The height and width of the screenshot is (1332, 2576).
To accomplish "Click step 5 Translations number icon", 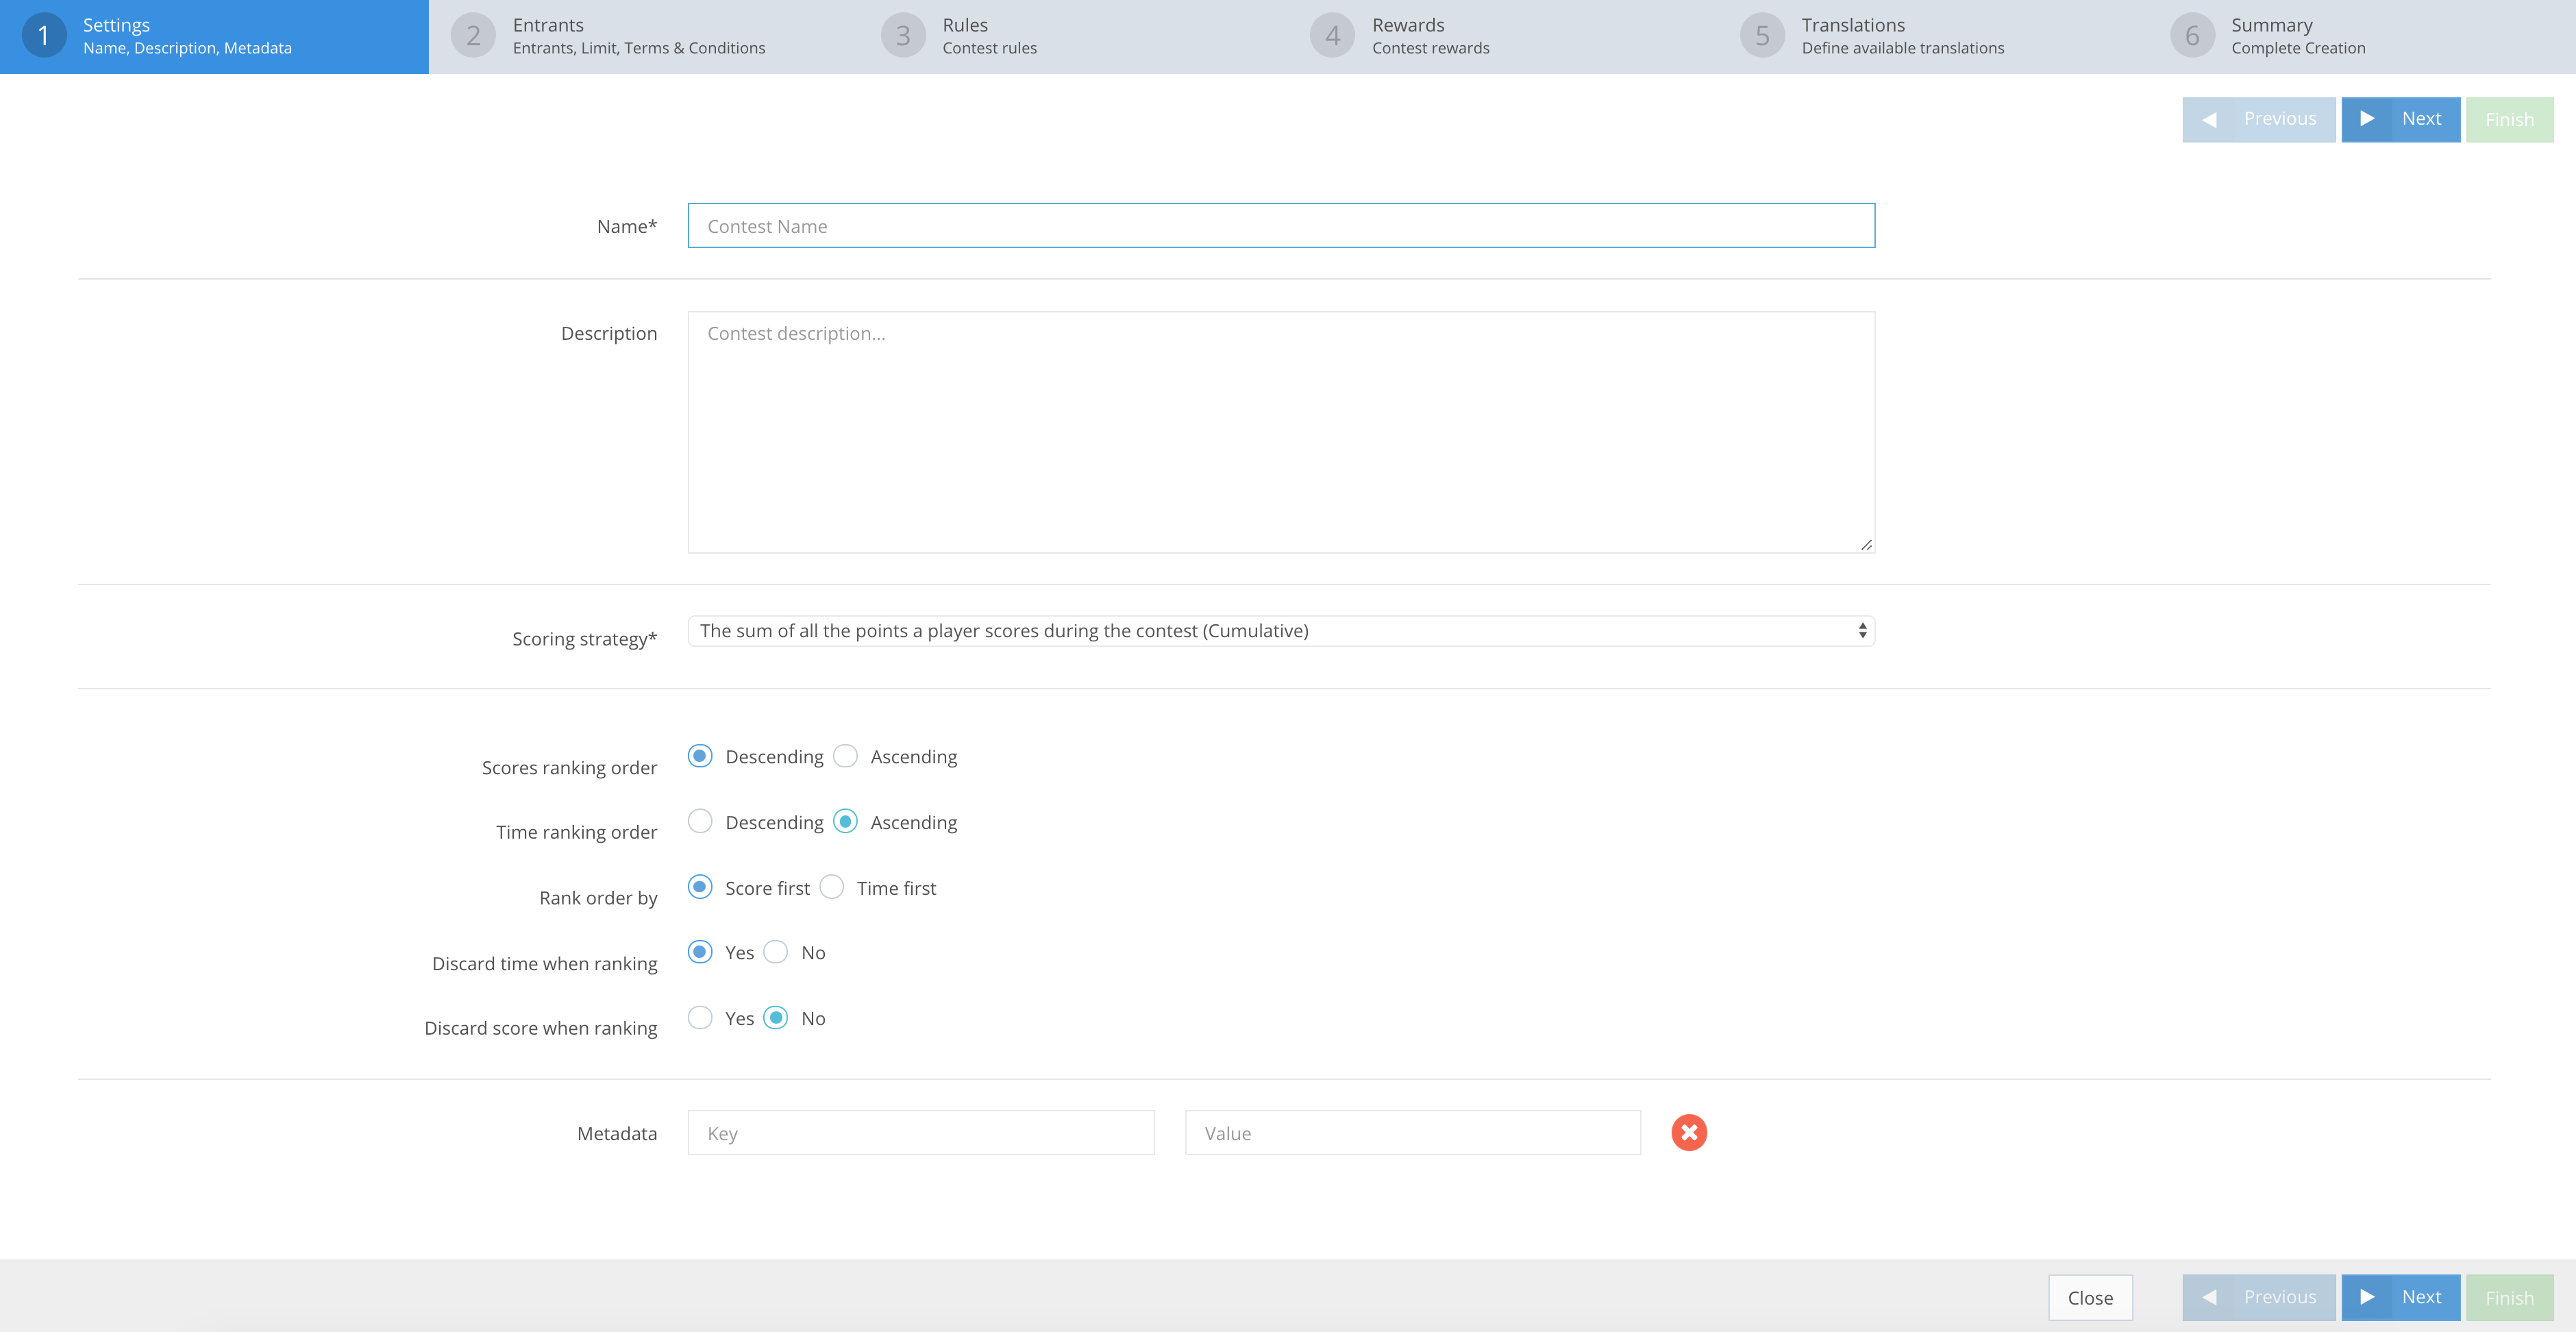I will coord(1762,36).
